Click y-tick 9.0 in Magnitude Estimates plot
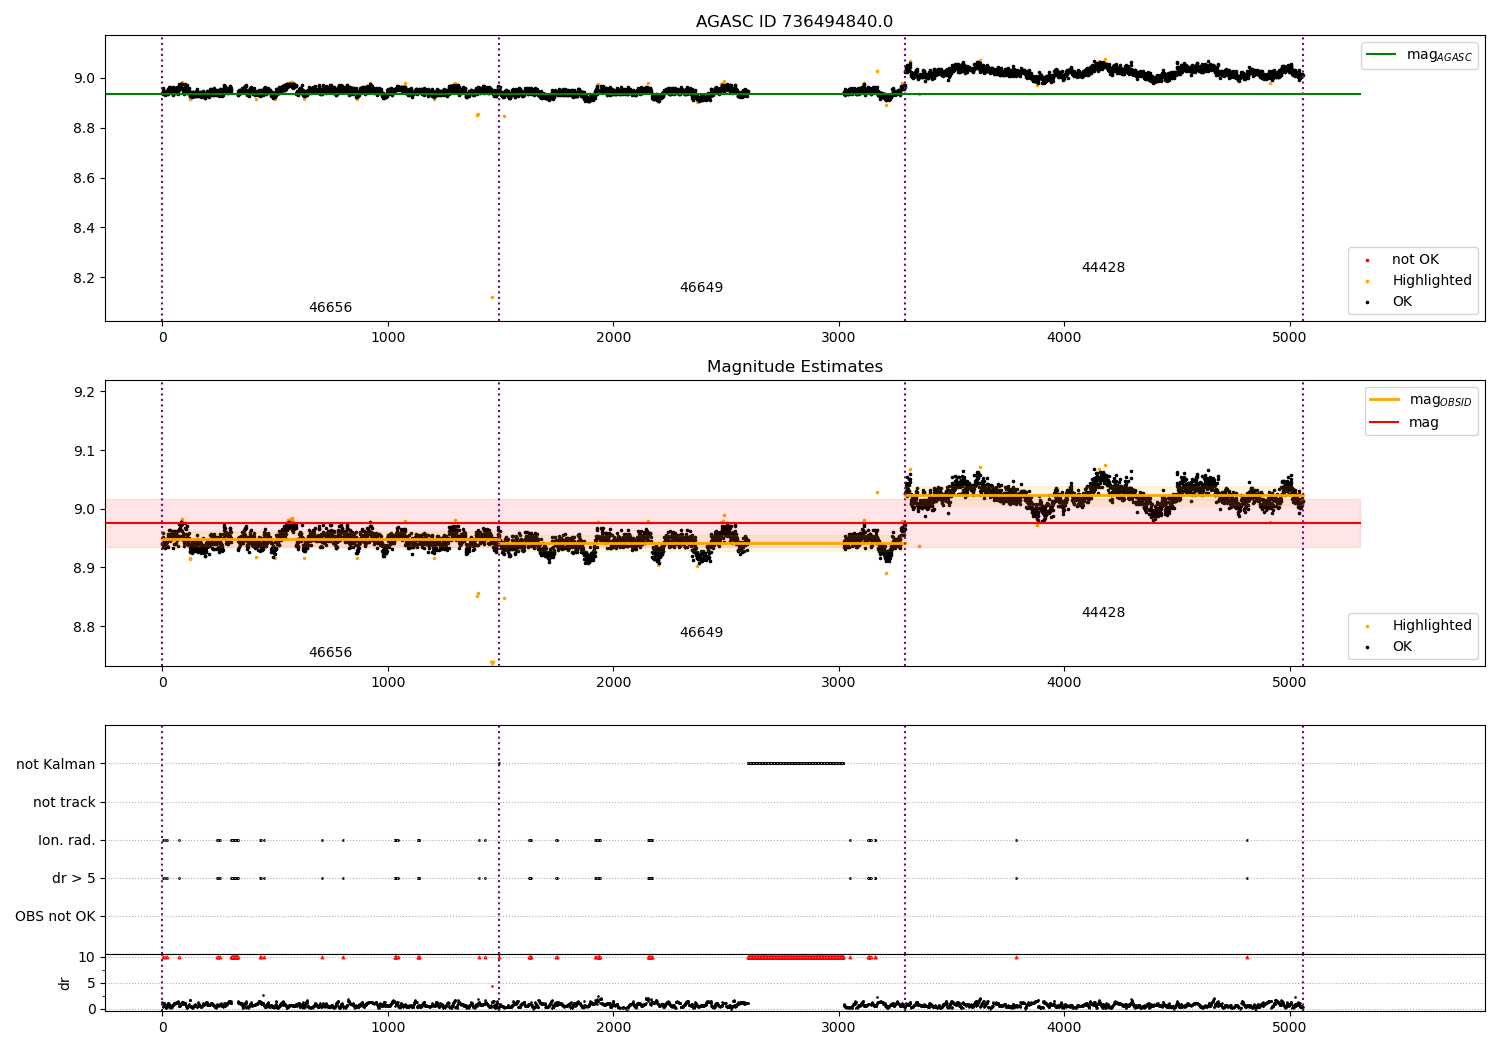Image resolution: width=1500 pixels, height=1050 pixels. (x=83, y=509)
